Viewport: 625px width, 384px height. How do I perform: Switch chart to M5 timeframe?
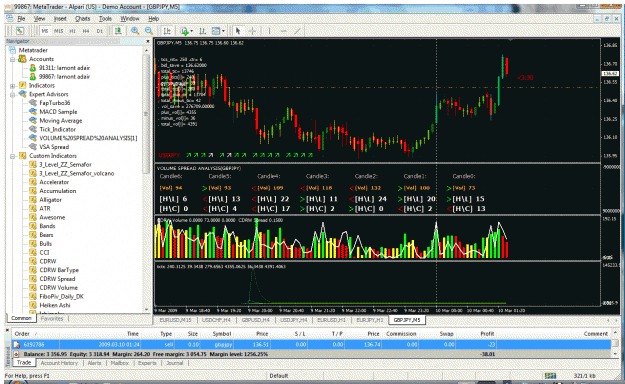(x=45, y=31)
